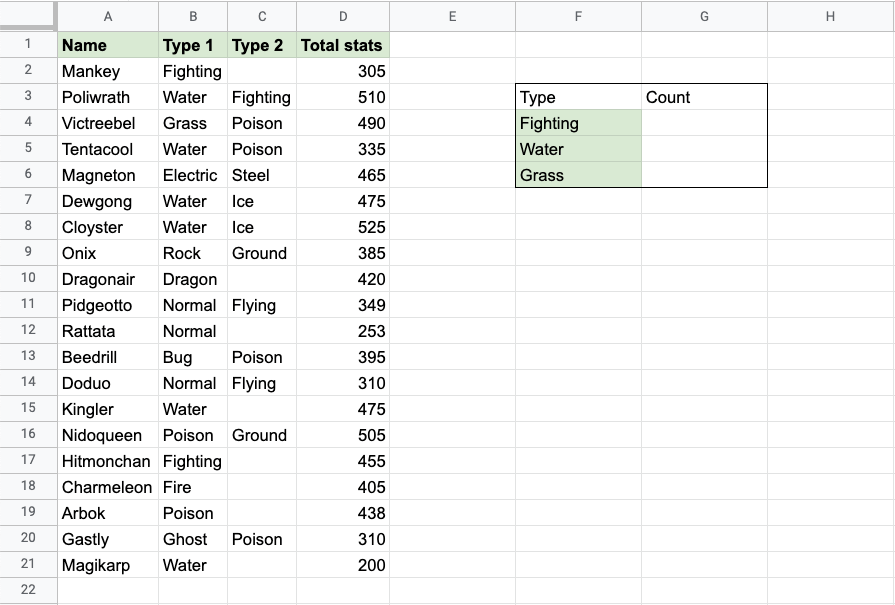
Task: Click the Total stats header cell
Action: pos(343,45)
